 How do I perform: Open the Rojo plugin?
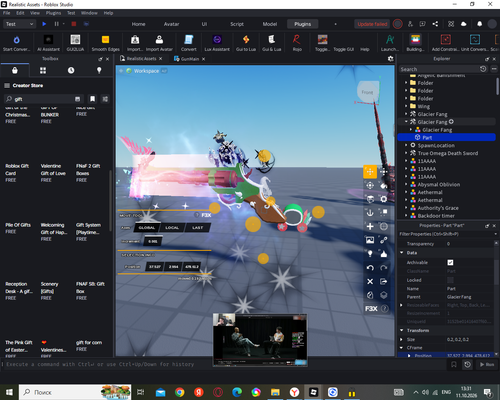click(297, 43)
